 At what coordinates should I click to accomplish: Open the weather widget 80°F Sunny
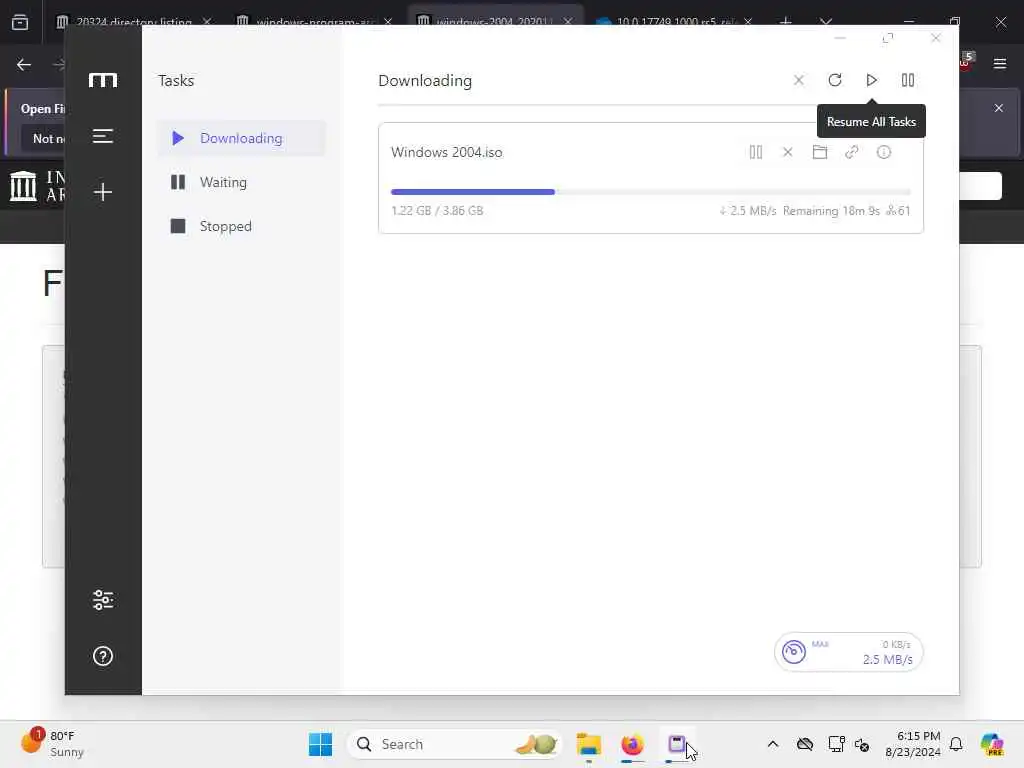tap(52, 744)
